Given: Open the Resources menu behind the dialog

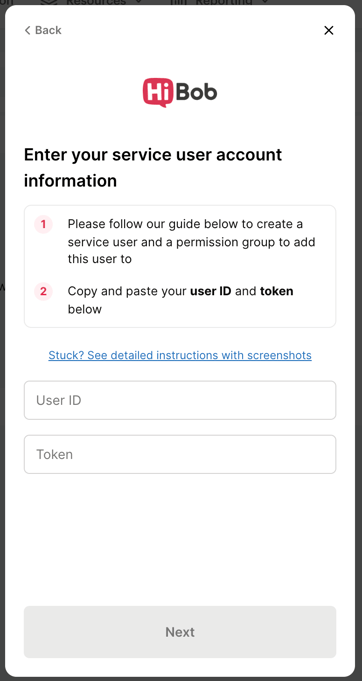Looking at the screenshot, I should (x=95, y=2).
